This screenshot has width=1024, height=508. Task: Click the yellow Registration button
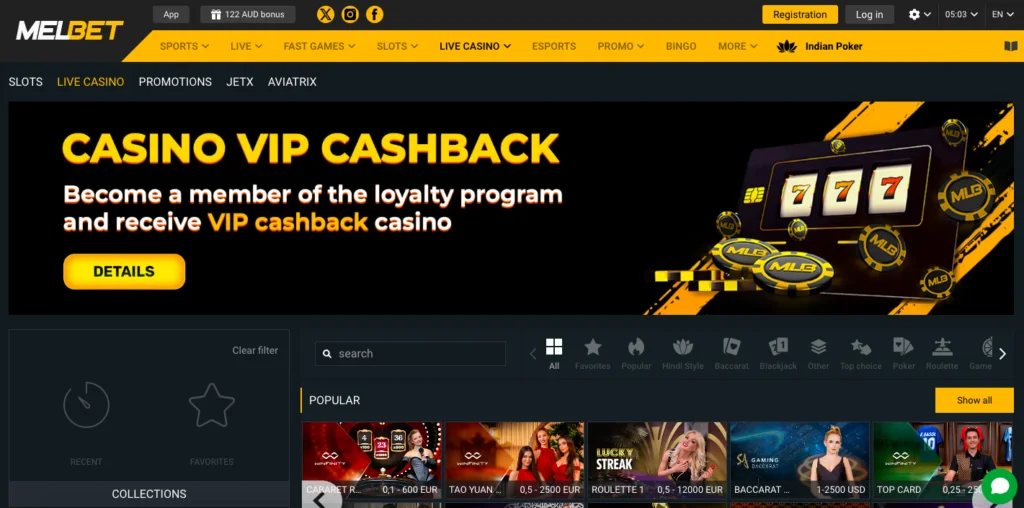800,14
